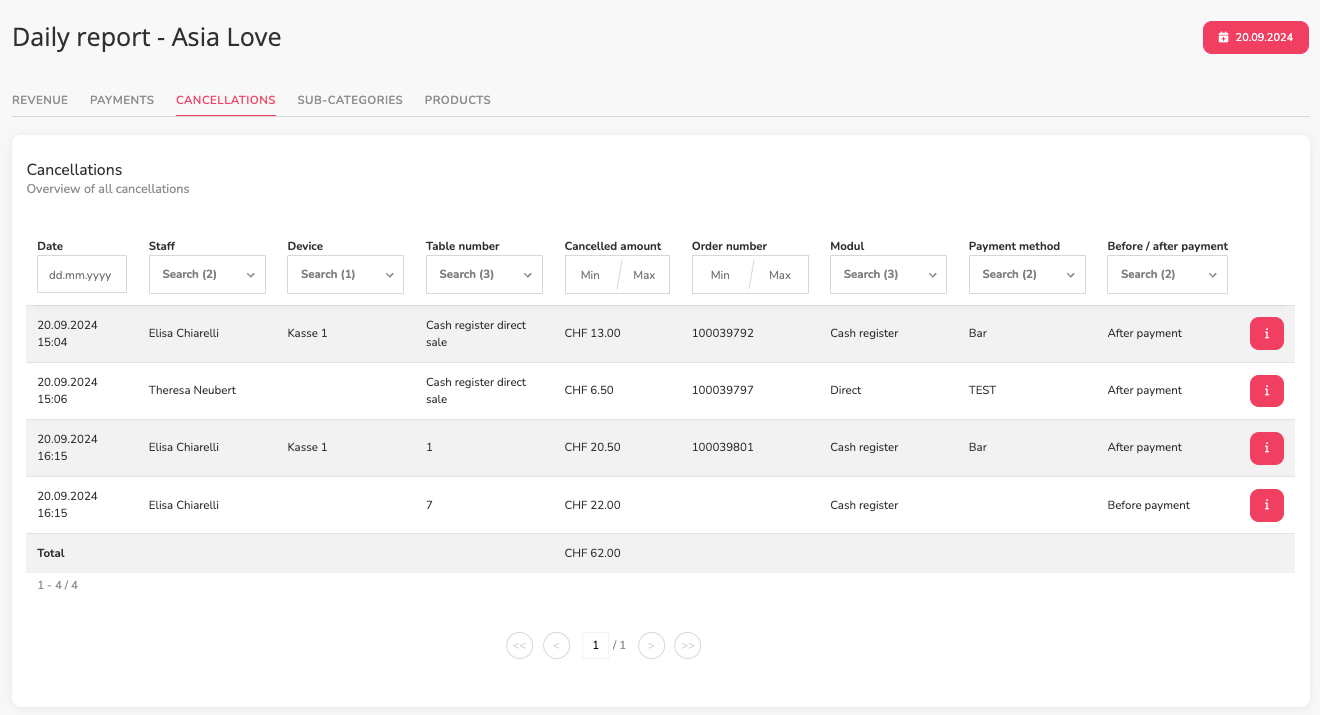
Task: Show info for the CHF 20.50 cancellation
Action: [x=1266, y=448]
